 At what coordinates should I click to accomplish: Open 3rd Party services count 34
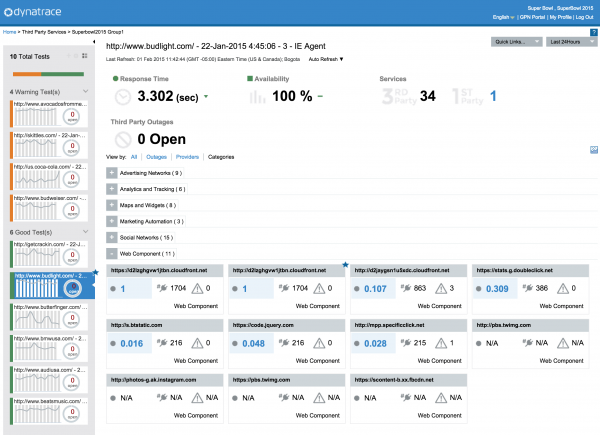(427, 96)
